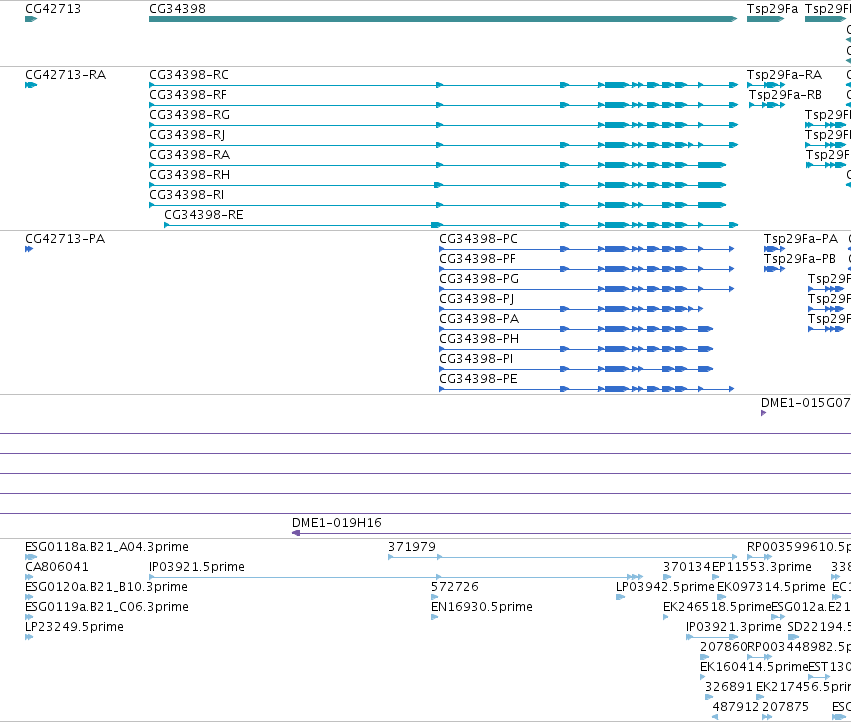This screenshot has height=722, width=851.
Task: Select protein CG34398-PF
Action: tap(477, 259)
